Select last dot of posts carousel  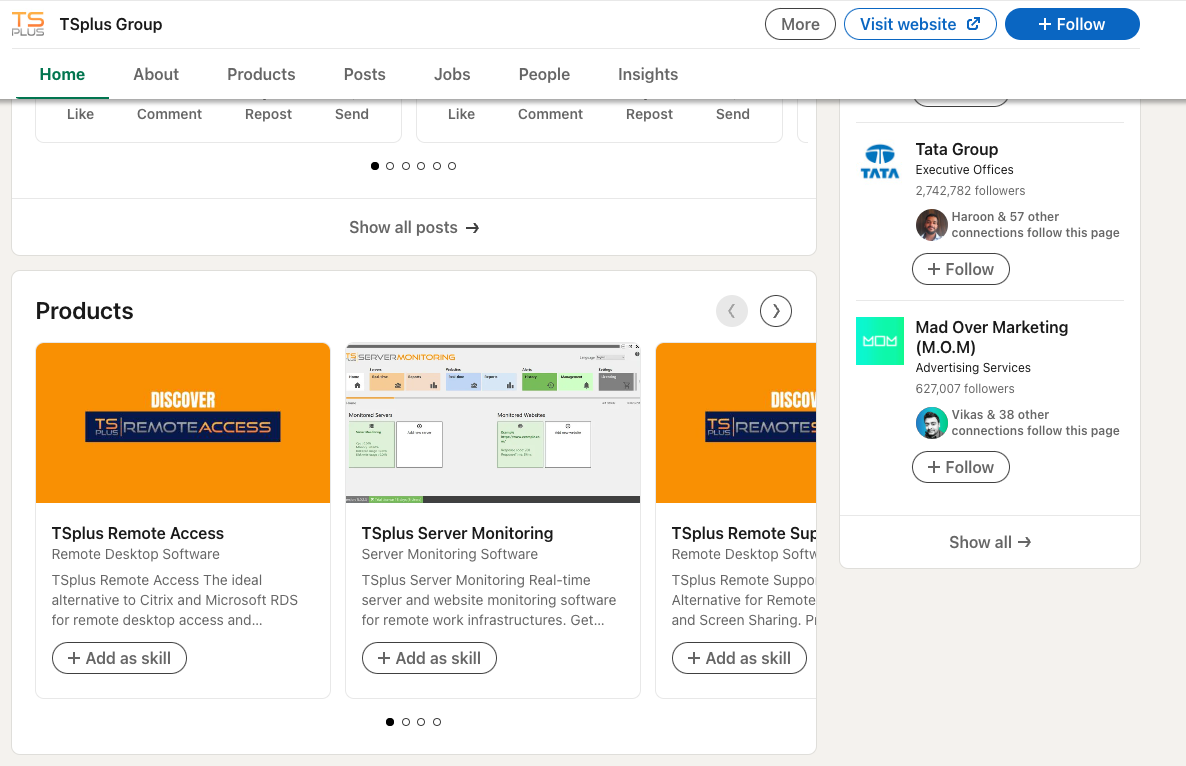(x=452, y=166)
